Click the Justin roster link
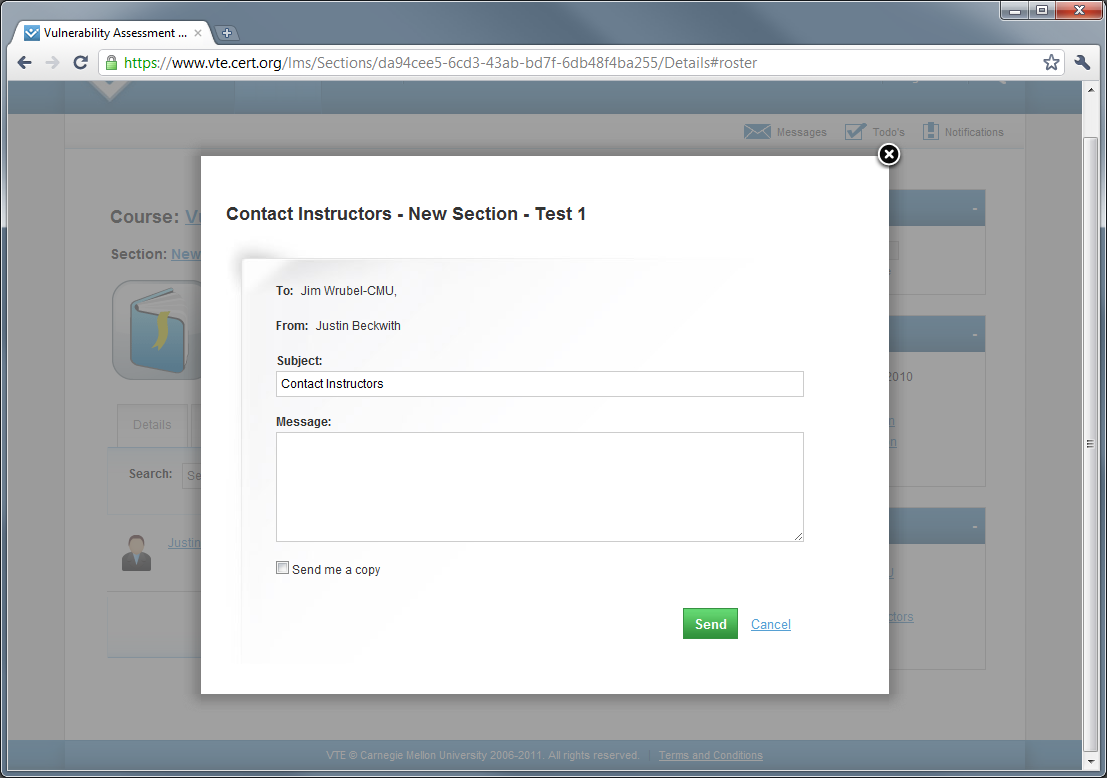The width and height of the screenshot is (1107, 778). click(x=184, y=543)
